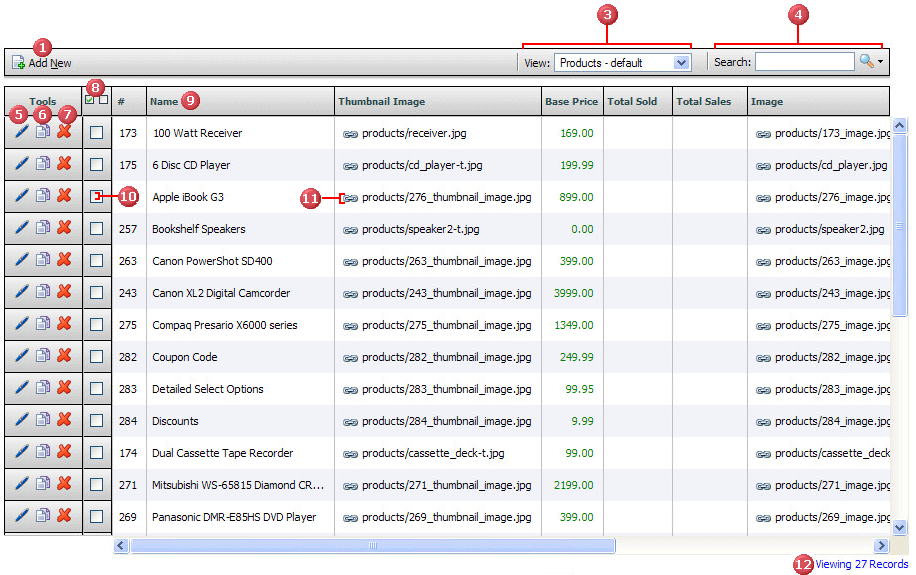
Task: Edit the Canon PowerShot SD400 row
Action: pos(21,260)
